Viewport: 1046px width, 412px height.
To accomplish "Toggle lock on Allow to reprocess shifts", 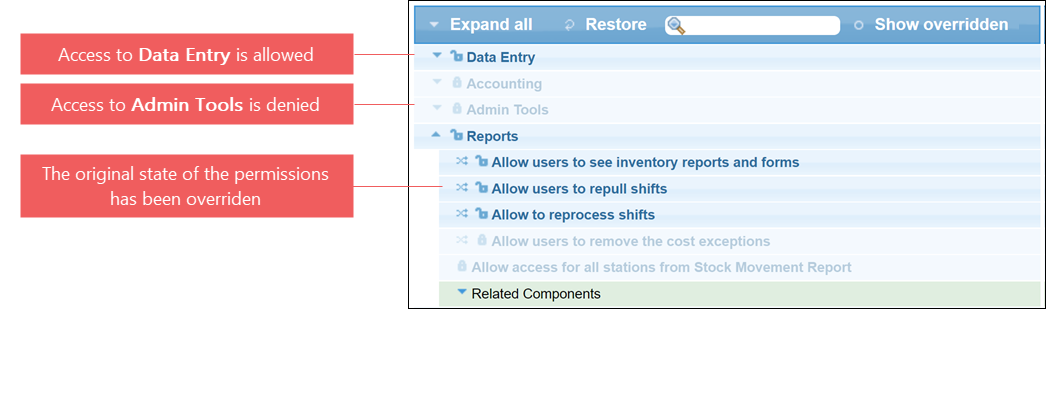I will click(482, 214).
